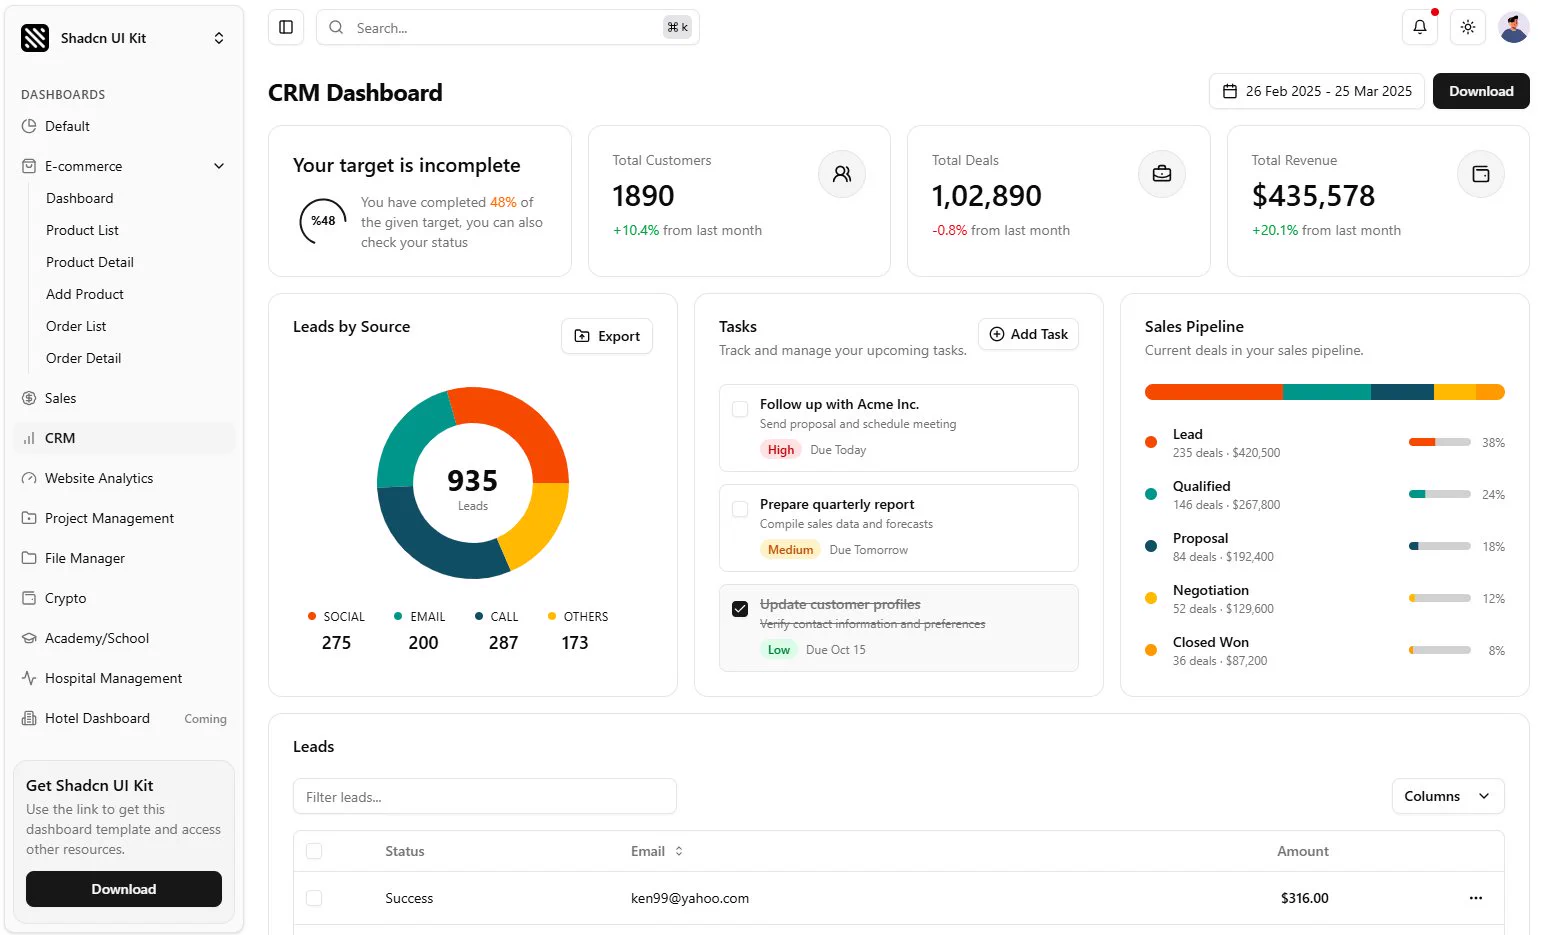Screen dimensions: 1547x935
Task: Click the Total Deals briefcase icon
Action: click(1162, 174)
